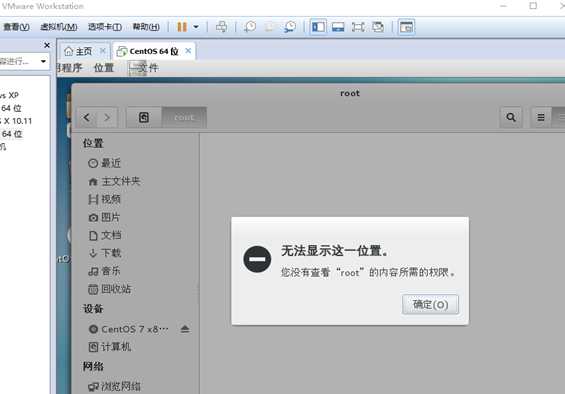Switch to list view icon
565x394 pixels.
tap(541, 117)
